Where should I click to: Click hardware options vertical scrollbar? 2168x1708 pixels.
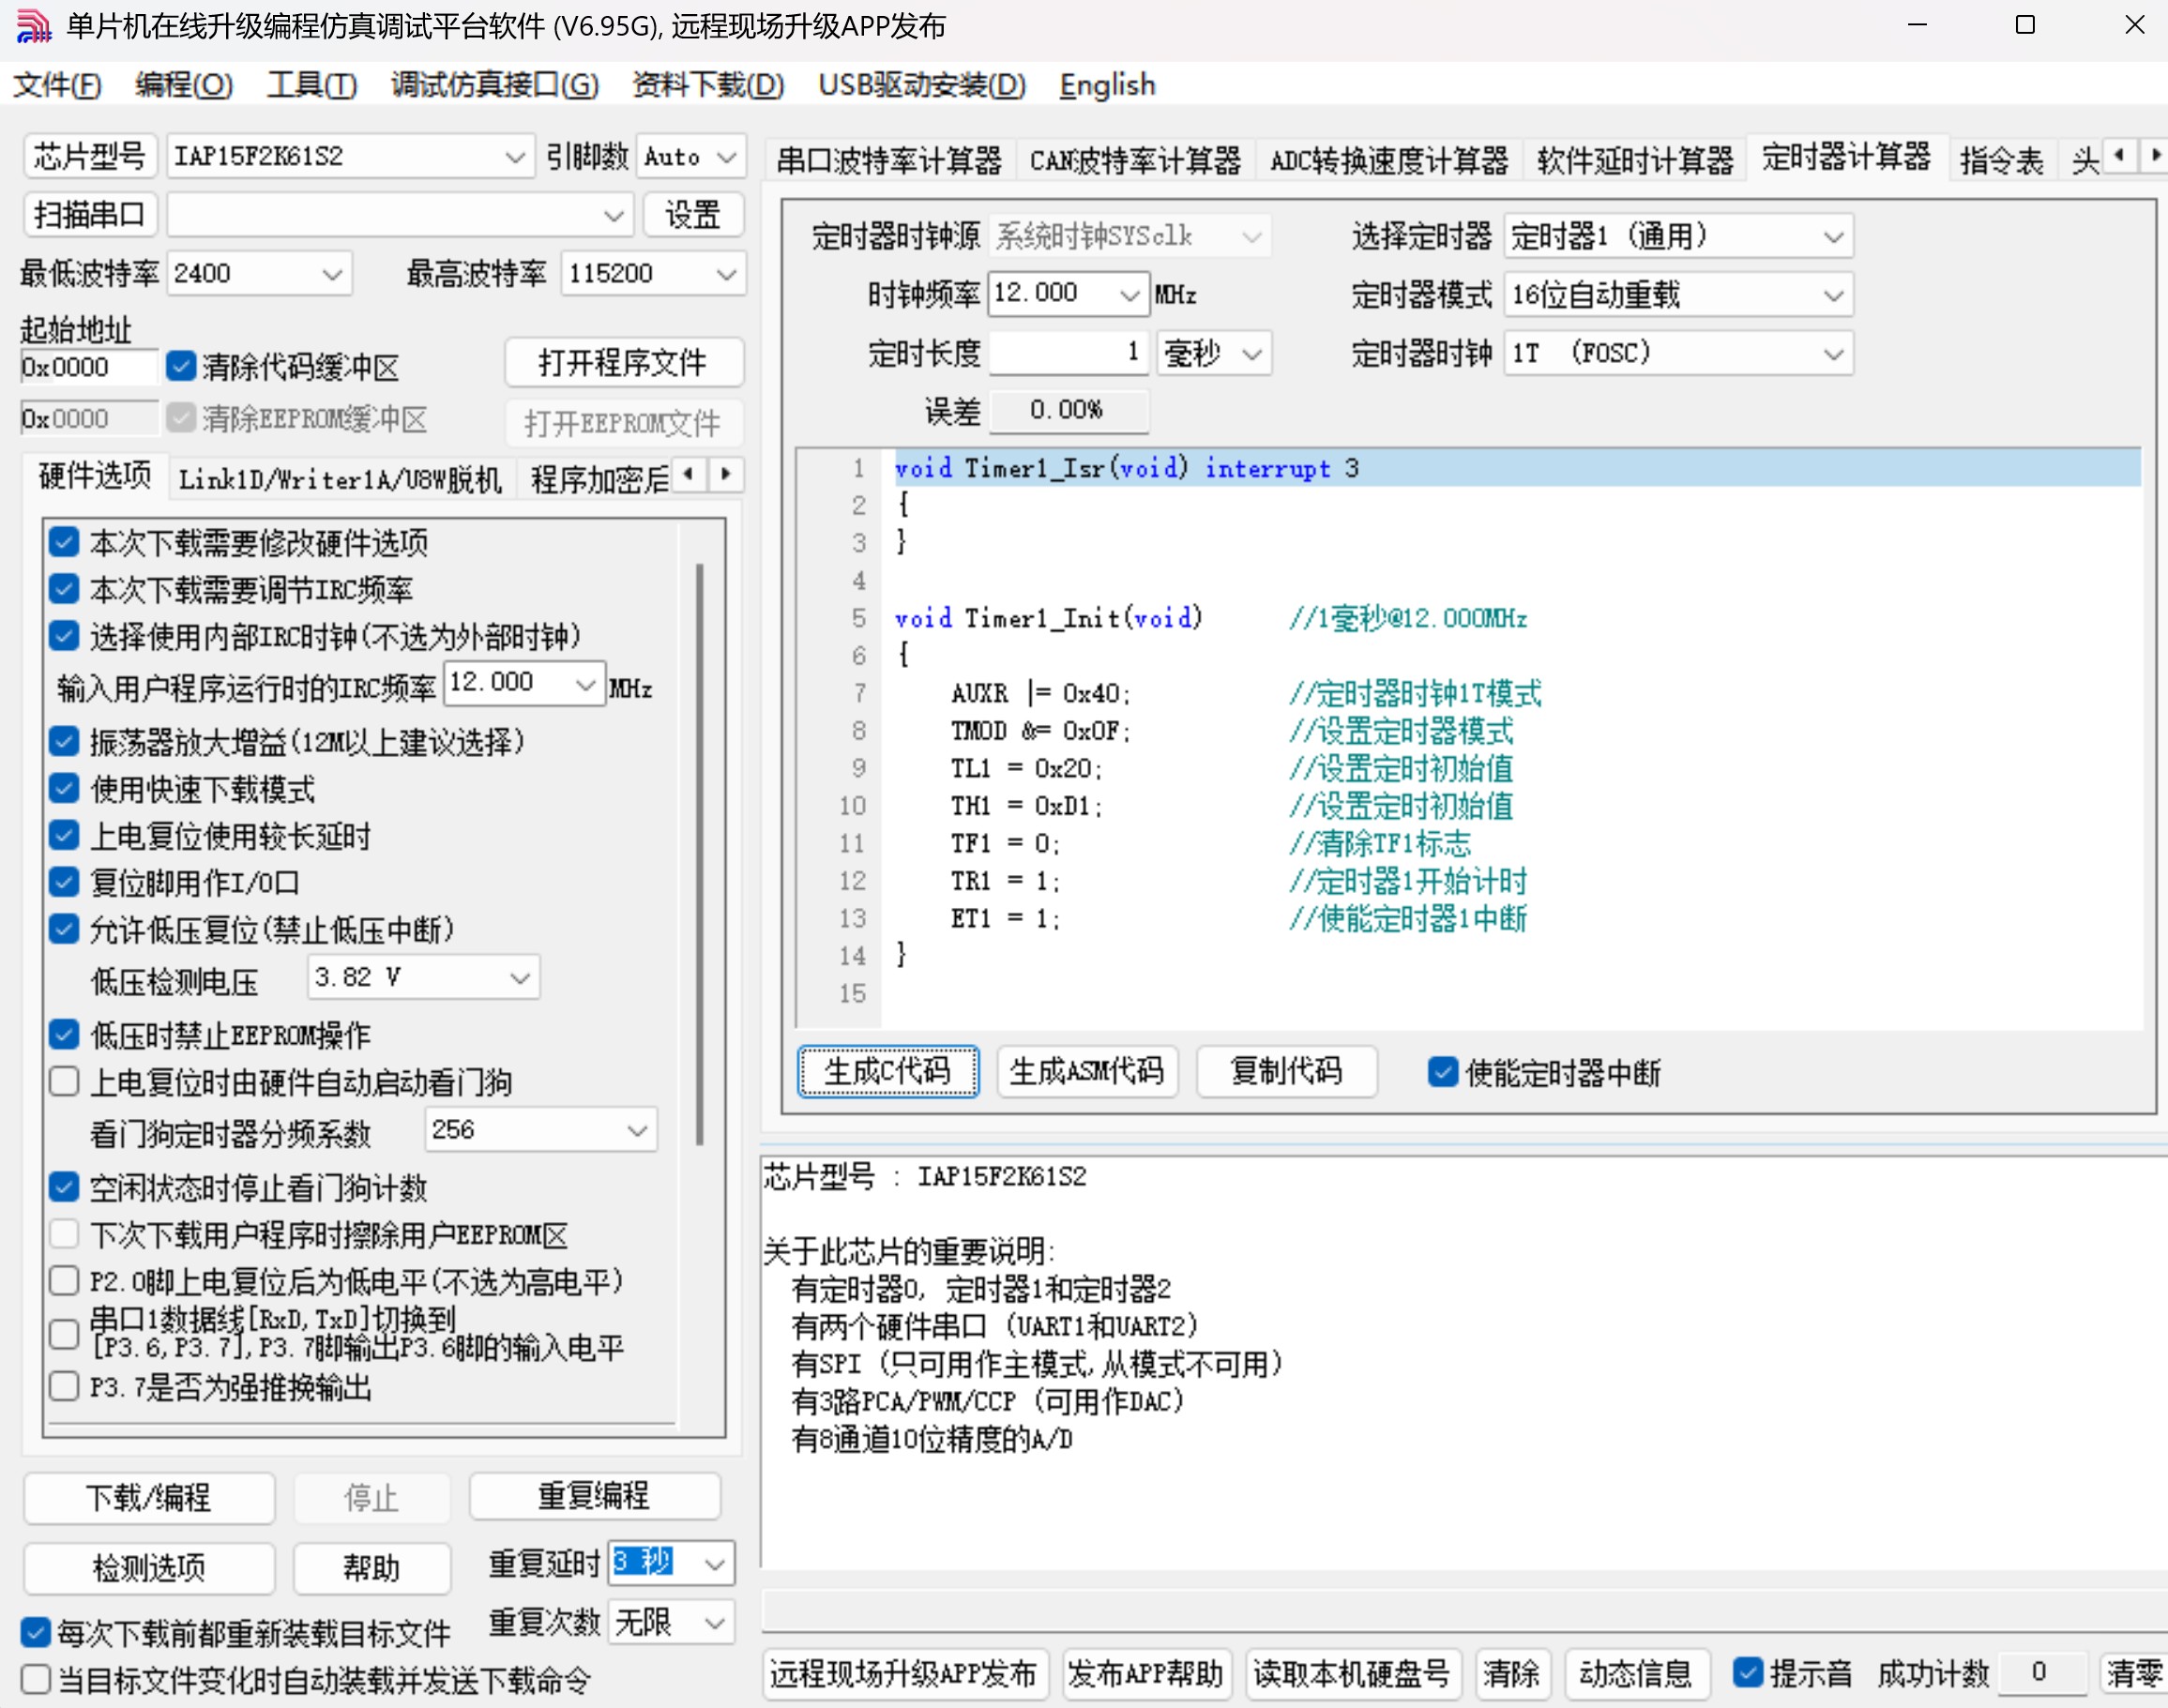[x=700, y=855]
